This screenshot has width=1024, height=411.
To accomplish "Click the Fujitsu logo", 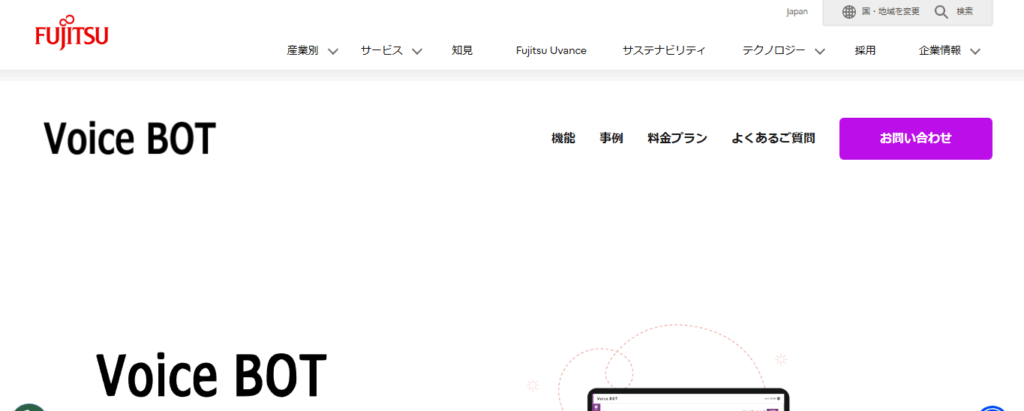I will point(72,32).
